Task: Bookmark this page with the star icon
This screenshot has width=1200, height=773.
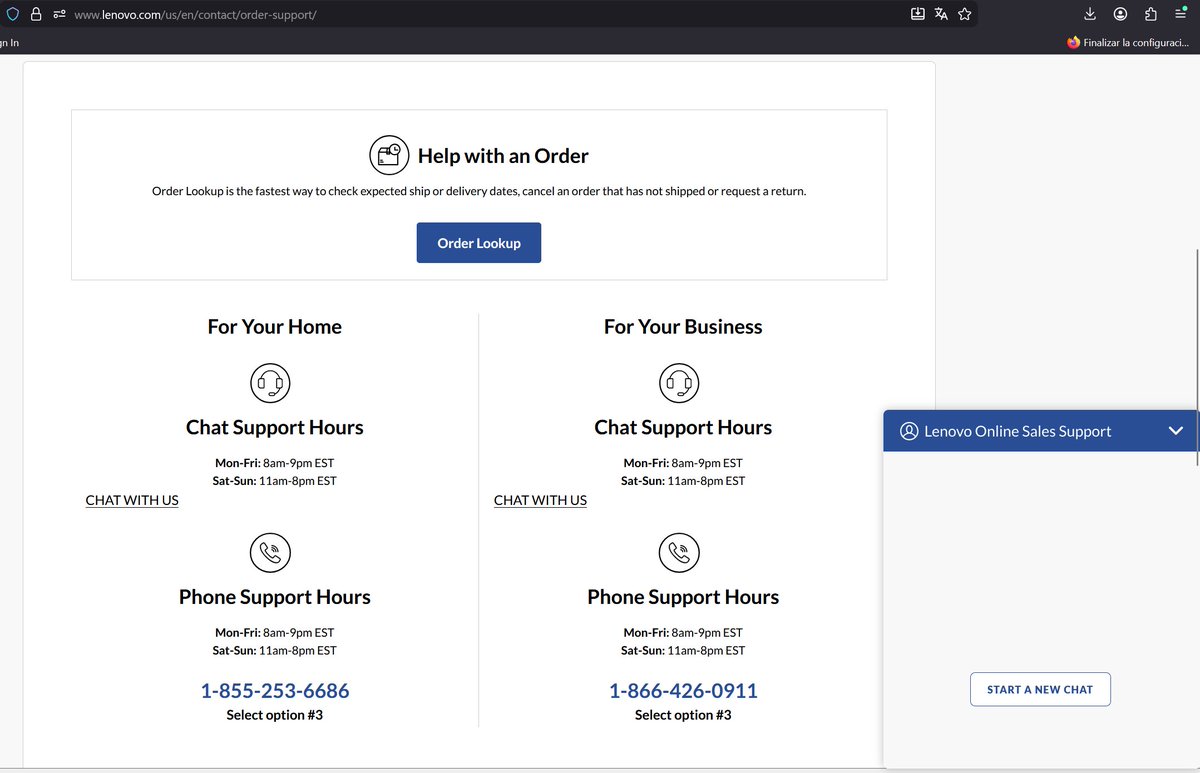Action: 964,14
